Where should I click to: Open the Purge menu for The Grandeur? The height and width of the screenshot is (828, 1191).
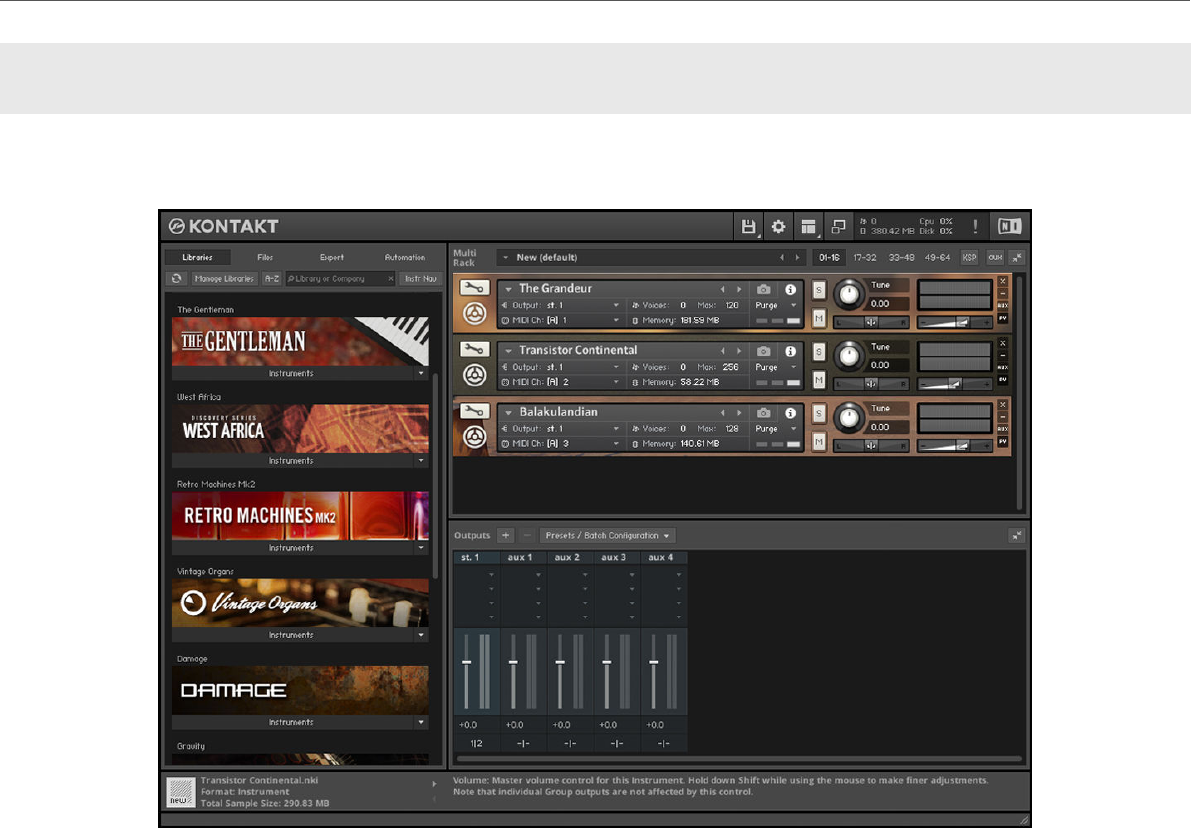(776, 305)
